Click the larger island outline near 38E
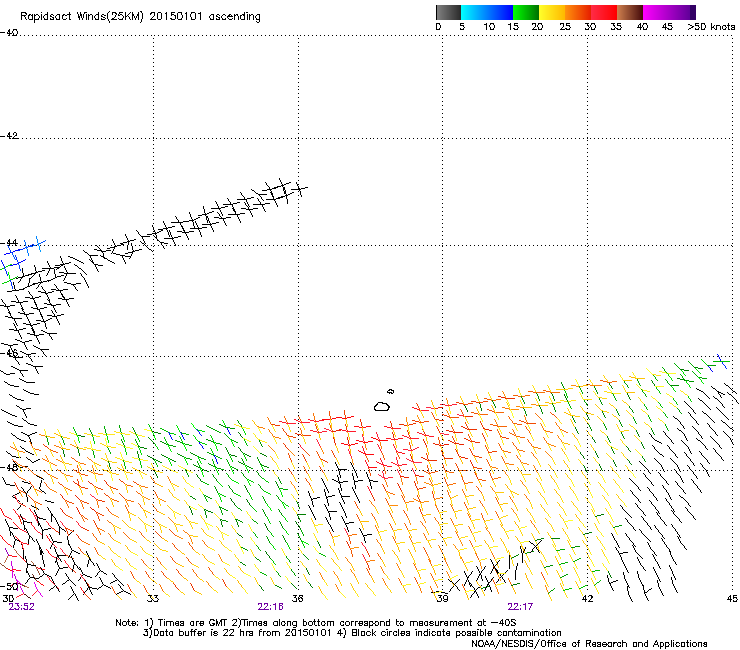740x650 pixels. [x=382, y=406]
